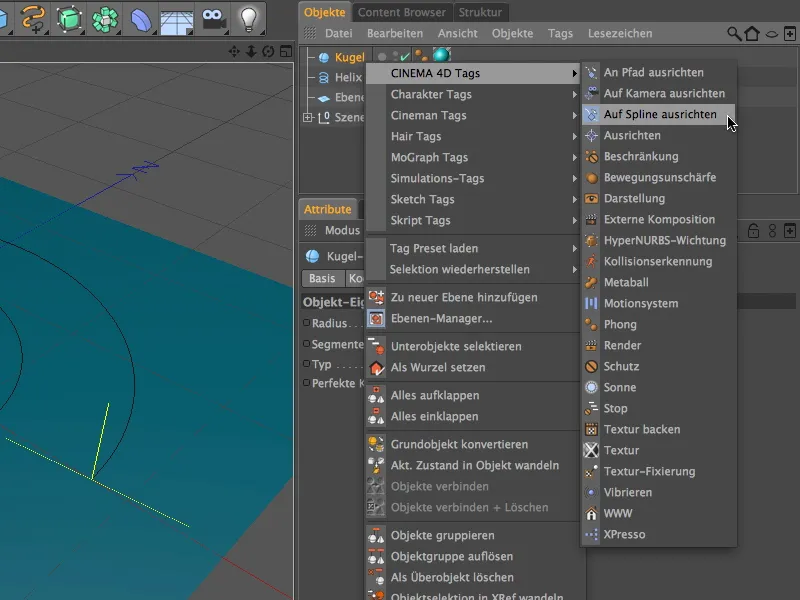Toggle Kugel green enable checkmark
The image size is (800, 600).
405,57
